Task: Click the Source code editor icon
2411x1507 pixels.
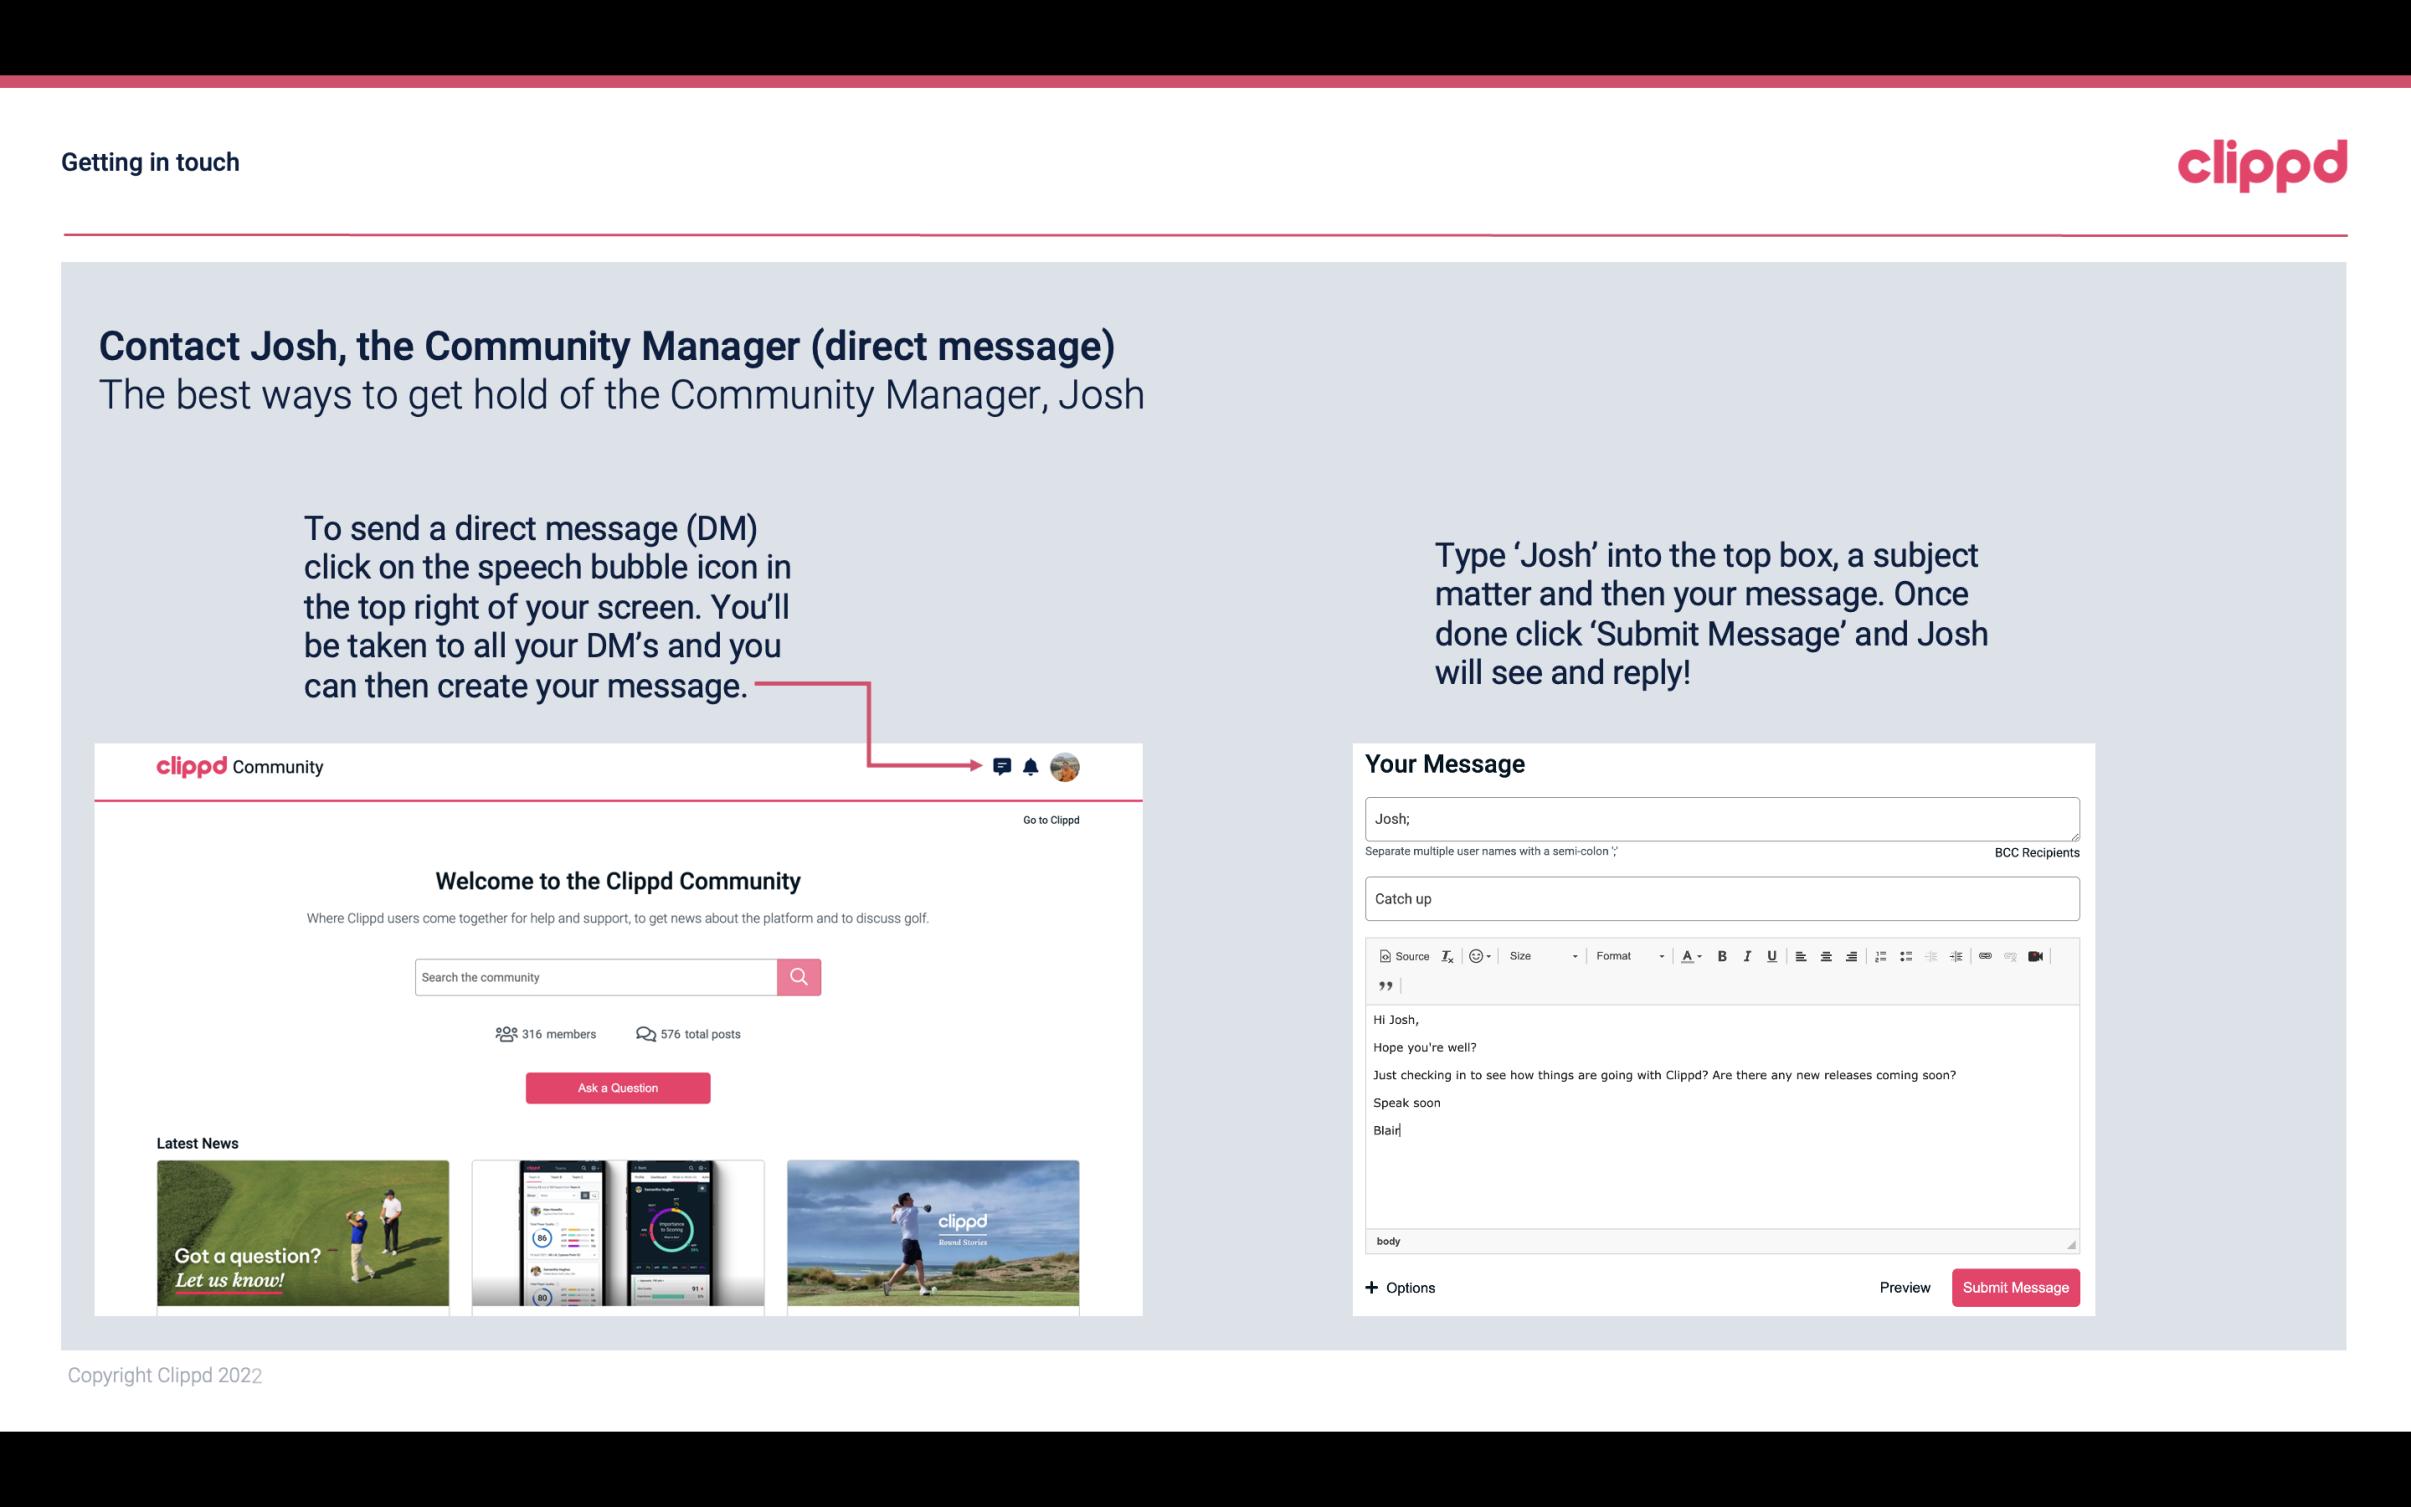Action: 1401,955
